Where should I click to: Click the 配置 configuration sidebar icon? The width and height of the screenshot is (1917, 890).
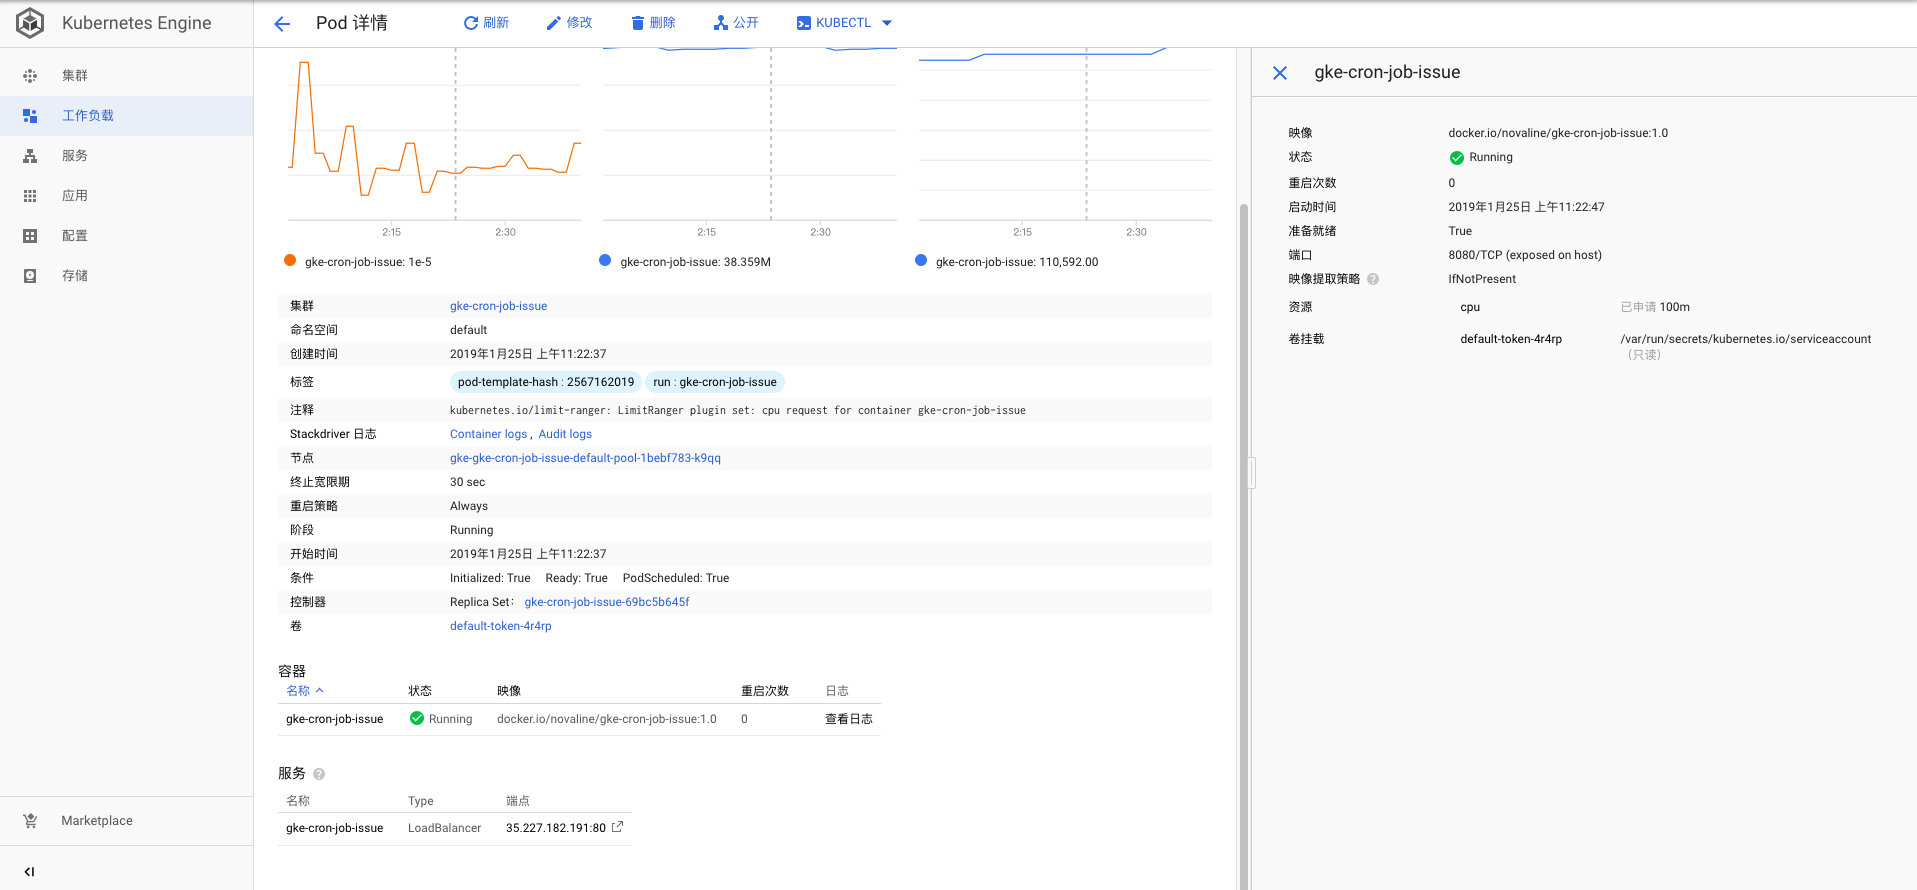[30, 236]
